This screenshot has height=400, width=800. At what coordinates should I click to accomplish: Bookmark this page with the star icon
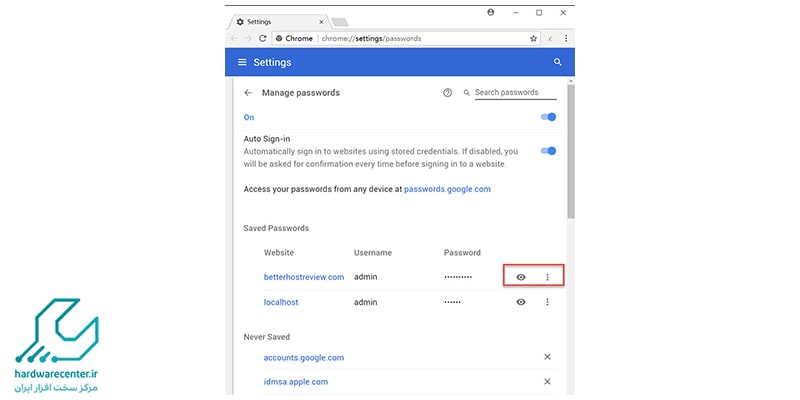coord(534,38)
